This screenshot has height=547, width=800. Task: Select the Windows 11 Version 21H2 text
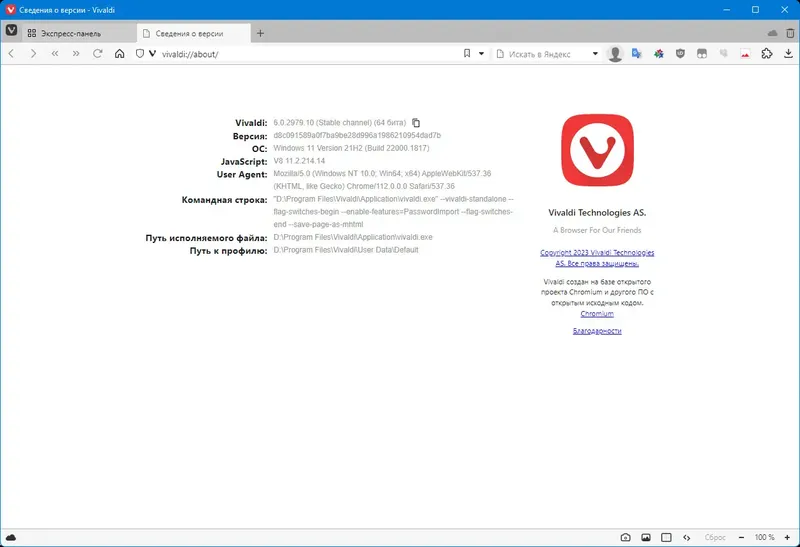pyautogui.click(x=351, y=148)
